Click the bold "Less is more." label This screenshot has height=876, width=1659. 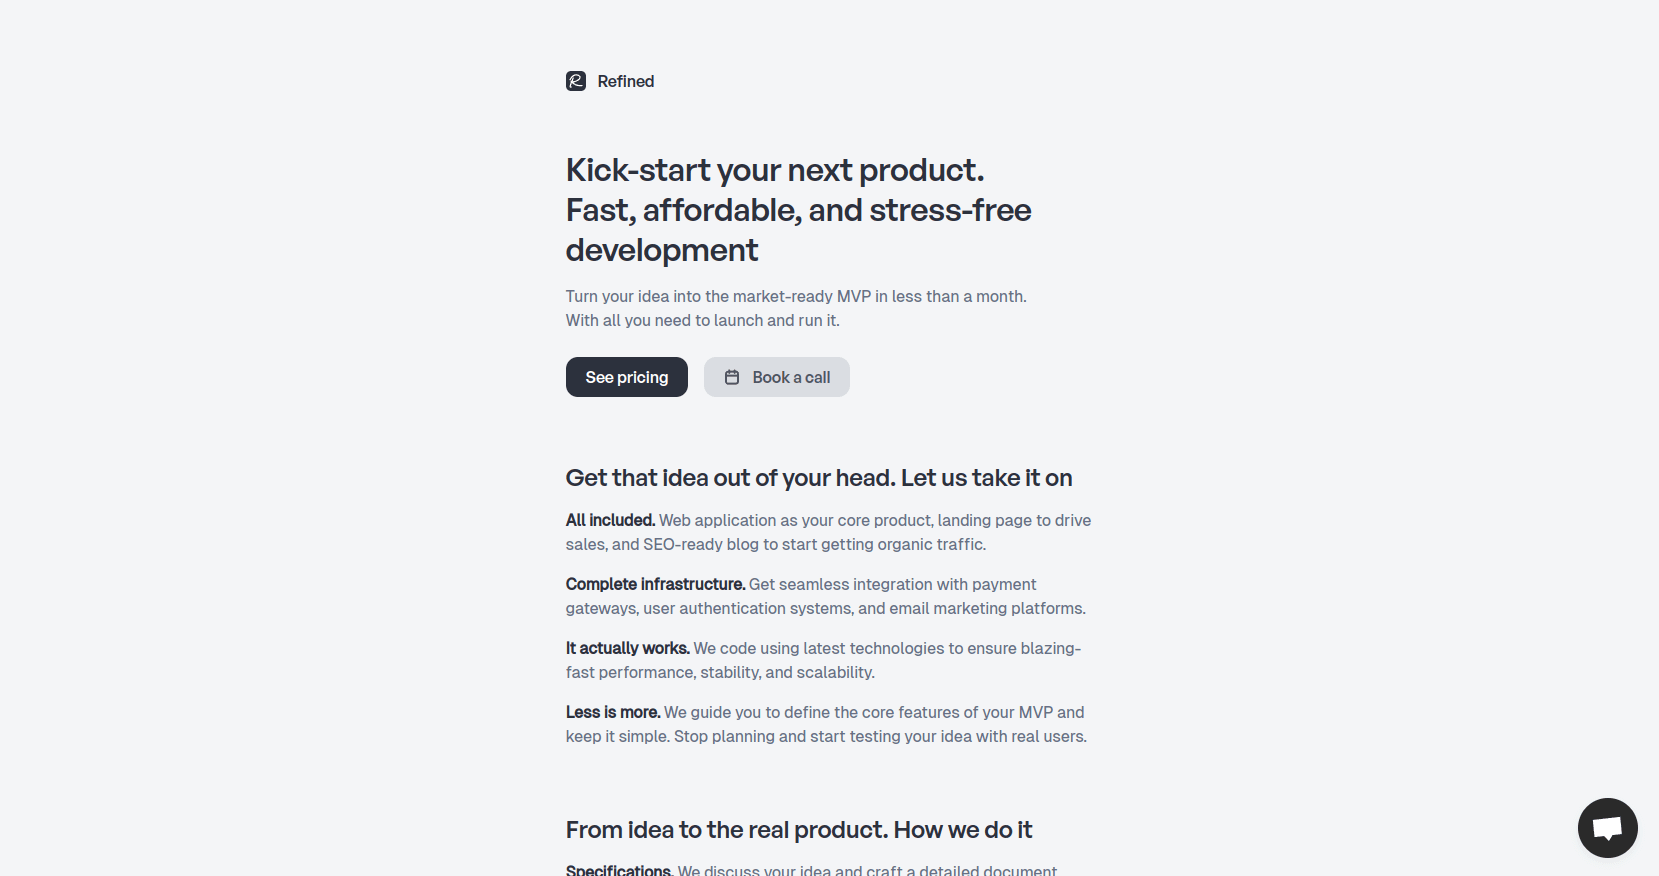coord(613,712)
